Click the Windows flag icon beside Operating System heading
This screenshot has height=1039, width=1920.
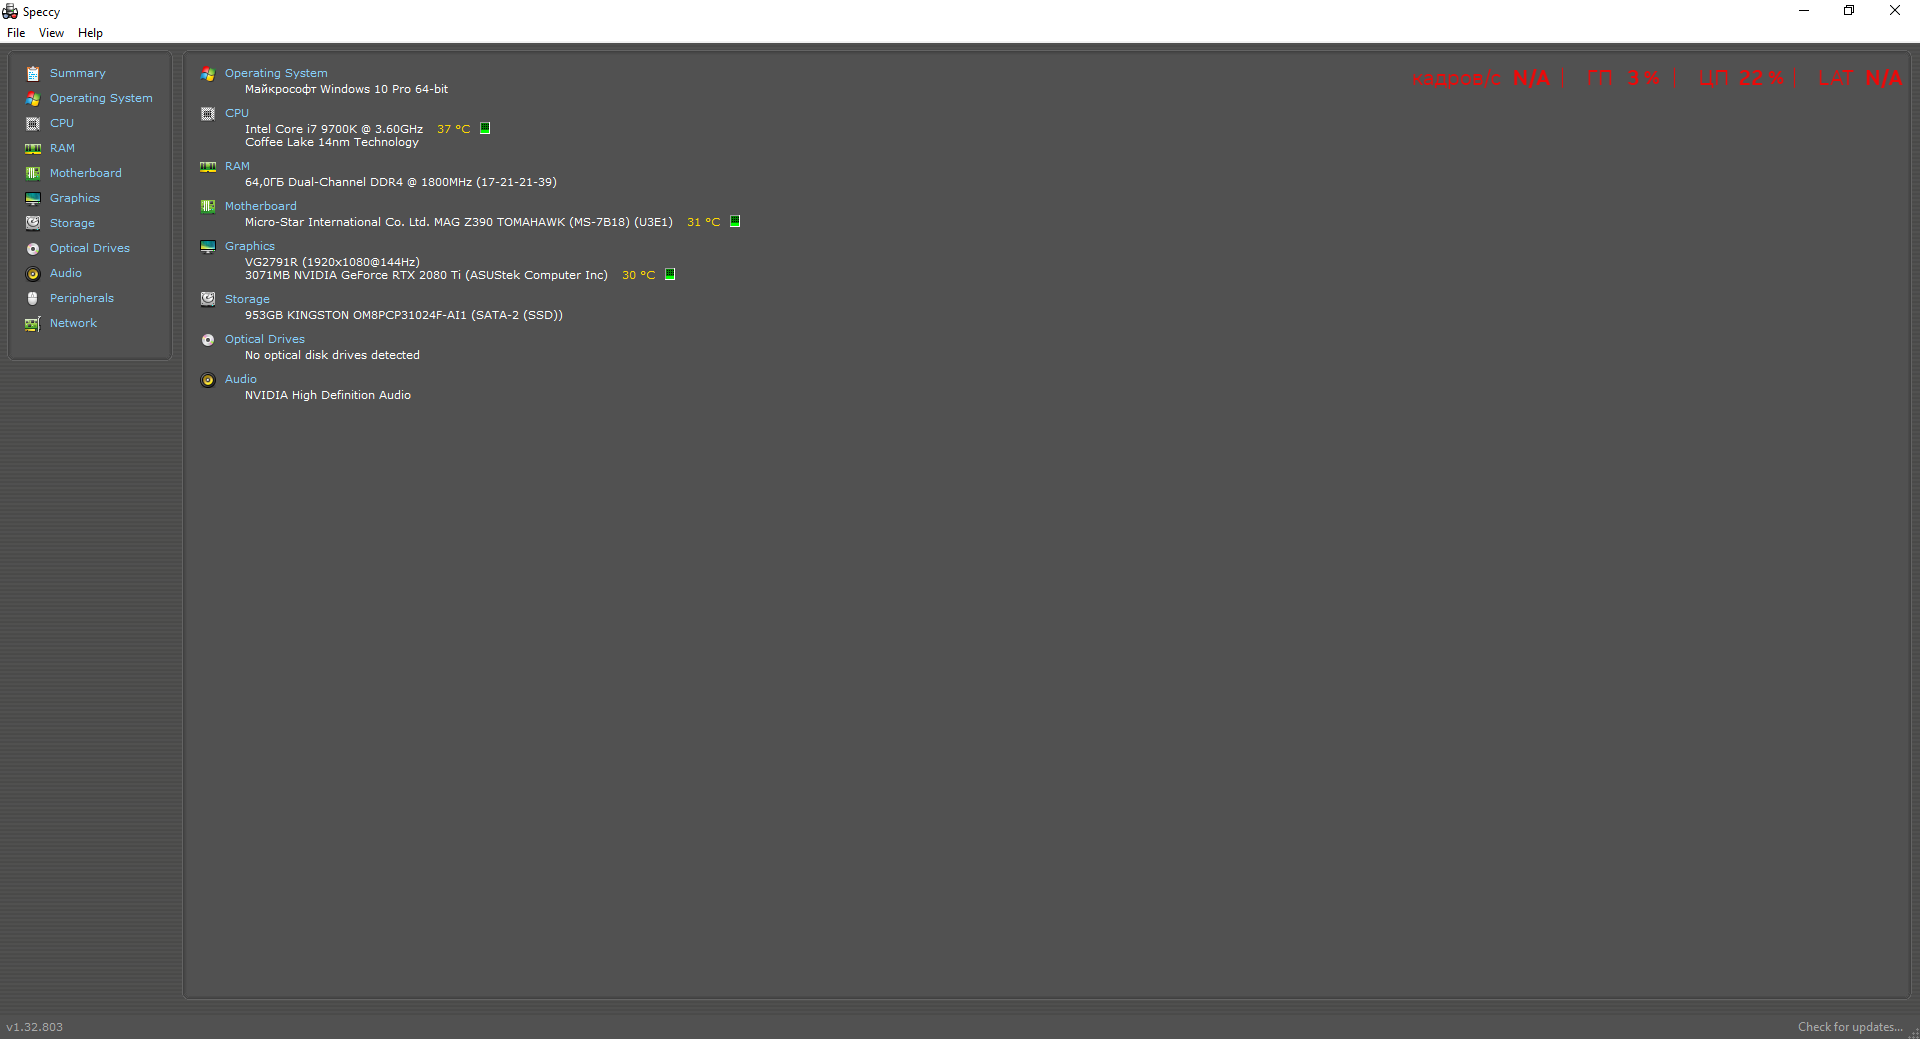(x=208, y=74)
